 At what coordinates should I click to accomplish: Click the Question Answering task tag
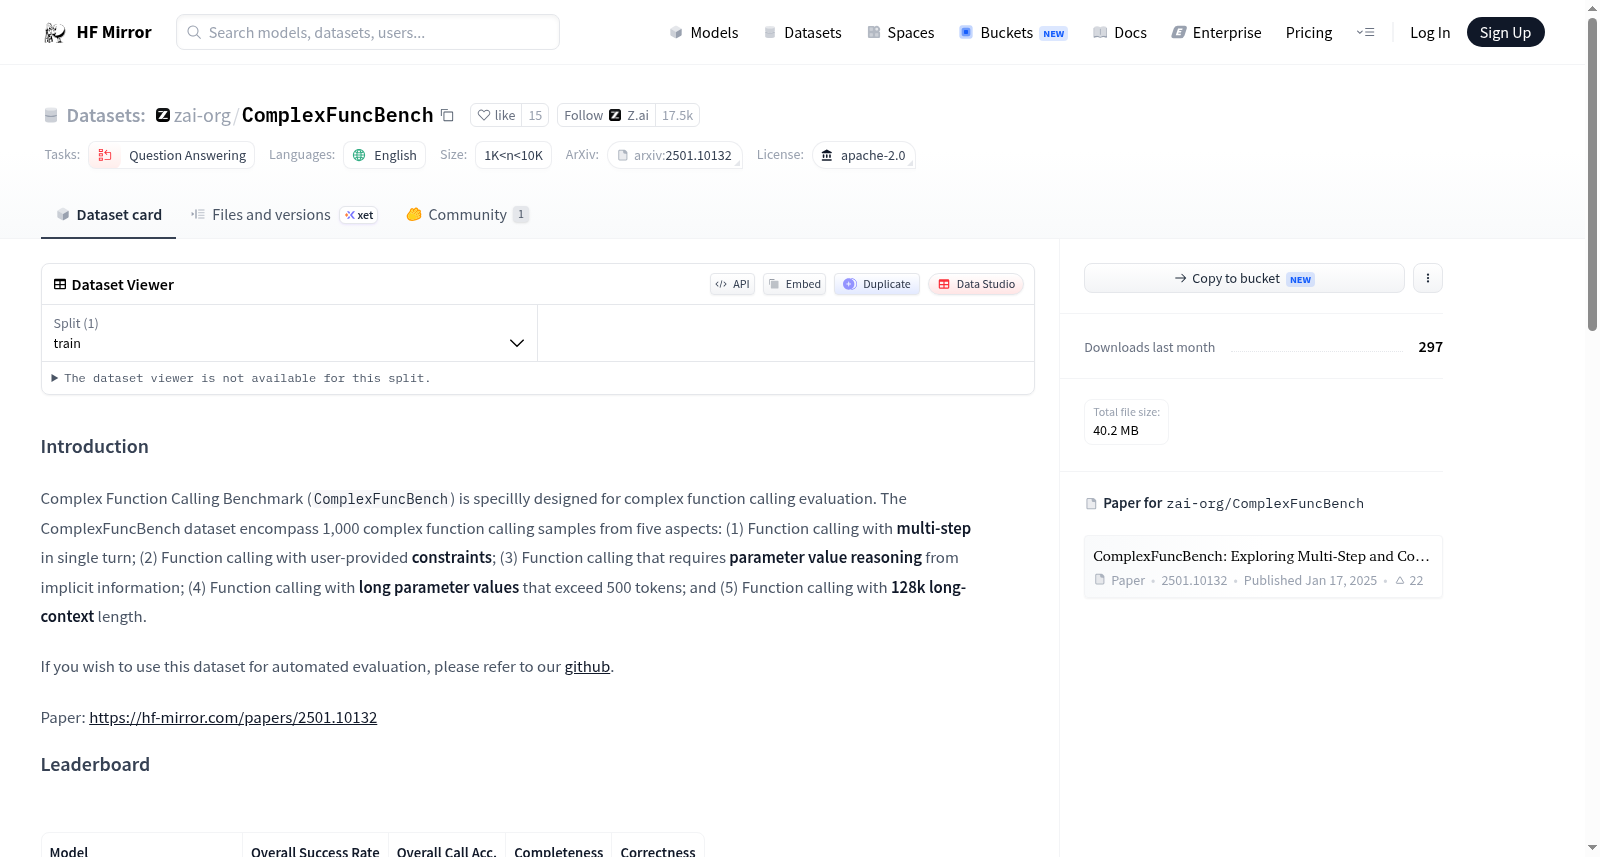point(171,155)
